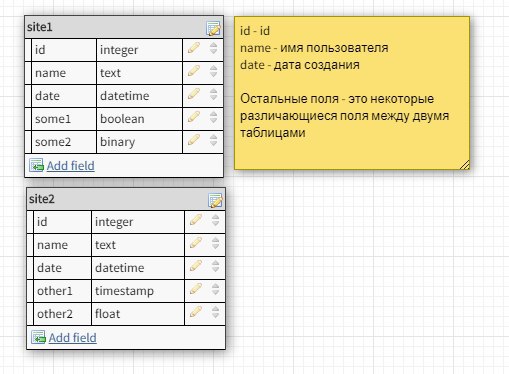This screenshot has height=374, width=509.
Task: Click the yellow sticky note text
Action: coord(345,82)
